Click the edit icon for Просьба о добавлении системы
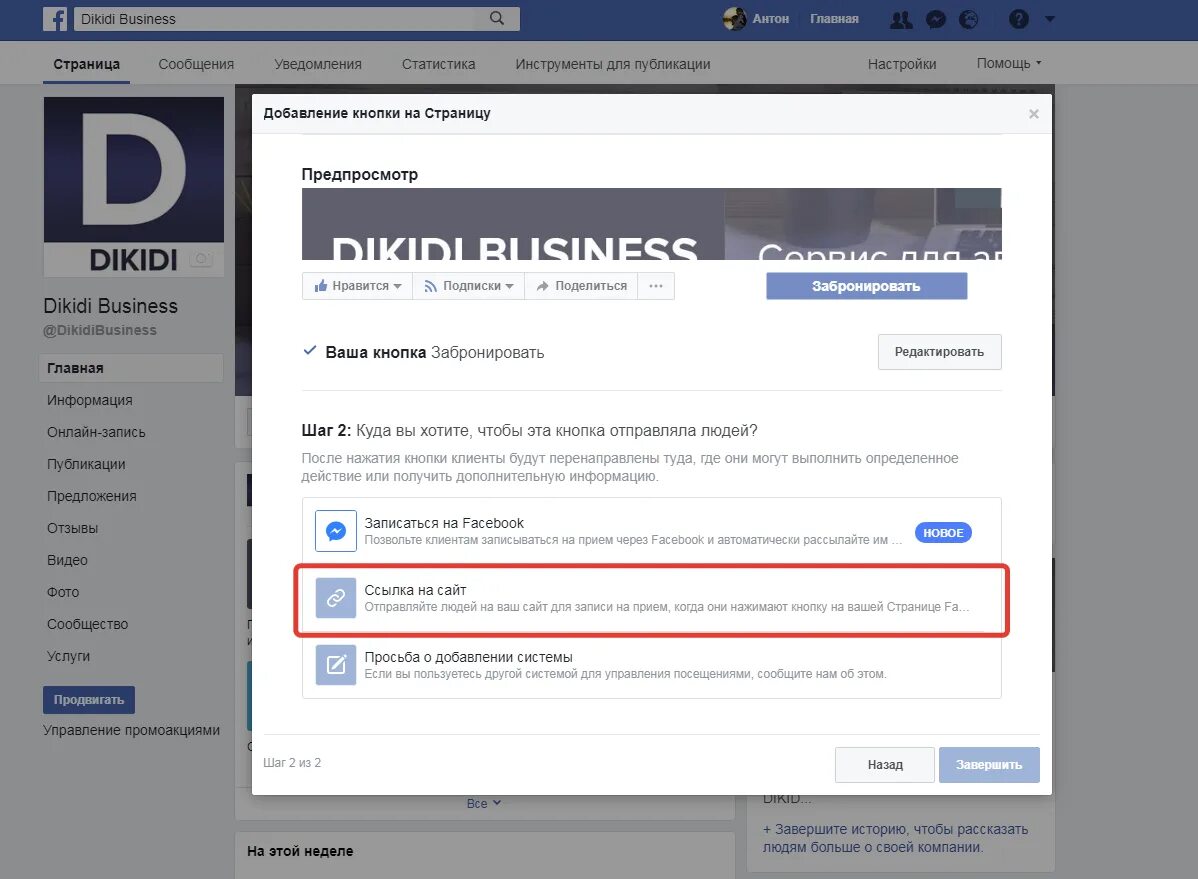This screenshot has height=879, width=1198. pyautogui.click(x=335, y=665)
